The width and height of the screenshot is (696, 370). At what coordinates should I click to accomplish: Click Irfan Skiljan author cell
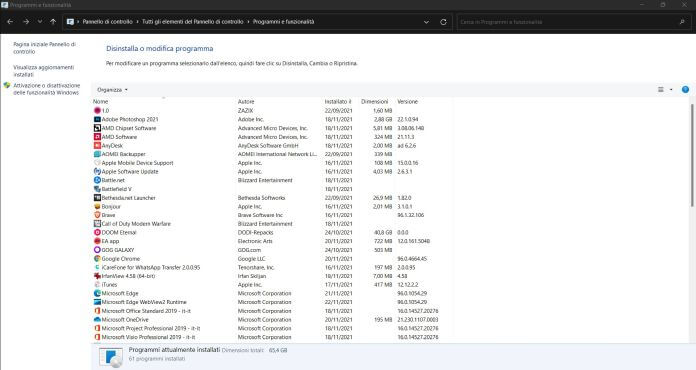(253, 276)
